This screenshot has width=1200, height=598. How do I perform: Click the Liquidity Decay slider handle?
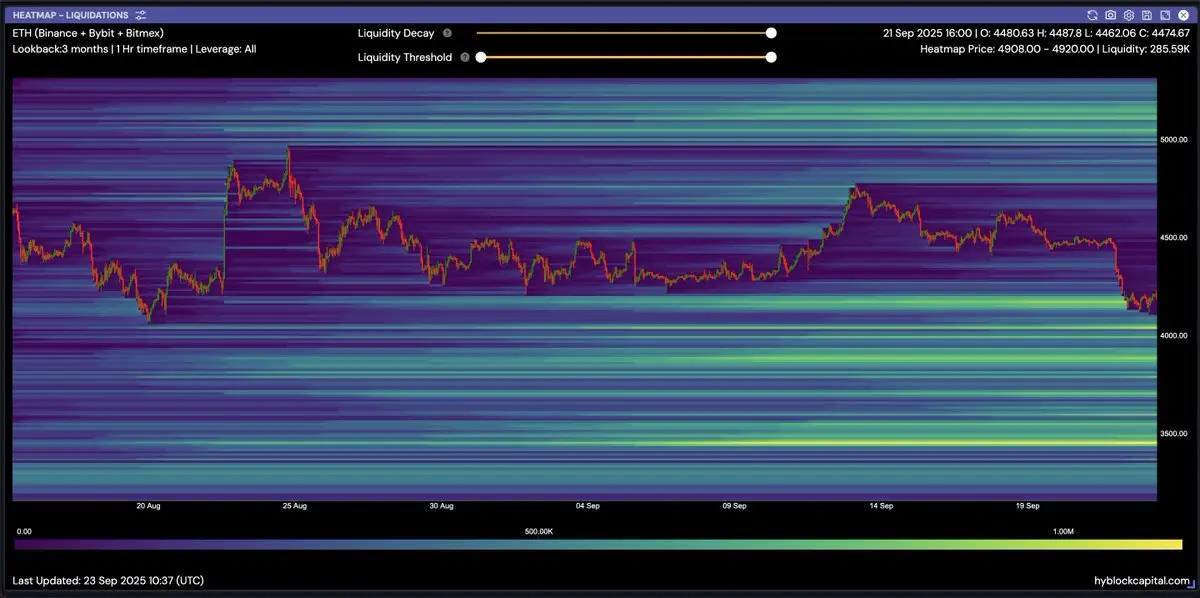[771, 33]
